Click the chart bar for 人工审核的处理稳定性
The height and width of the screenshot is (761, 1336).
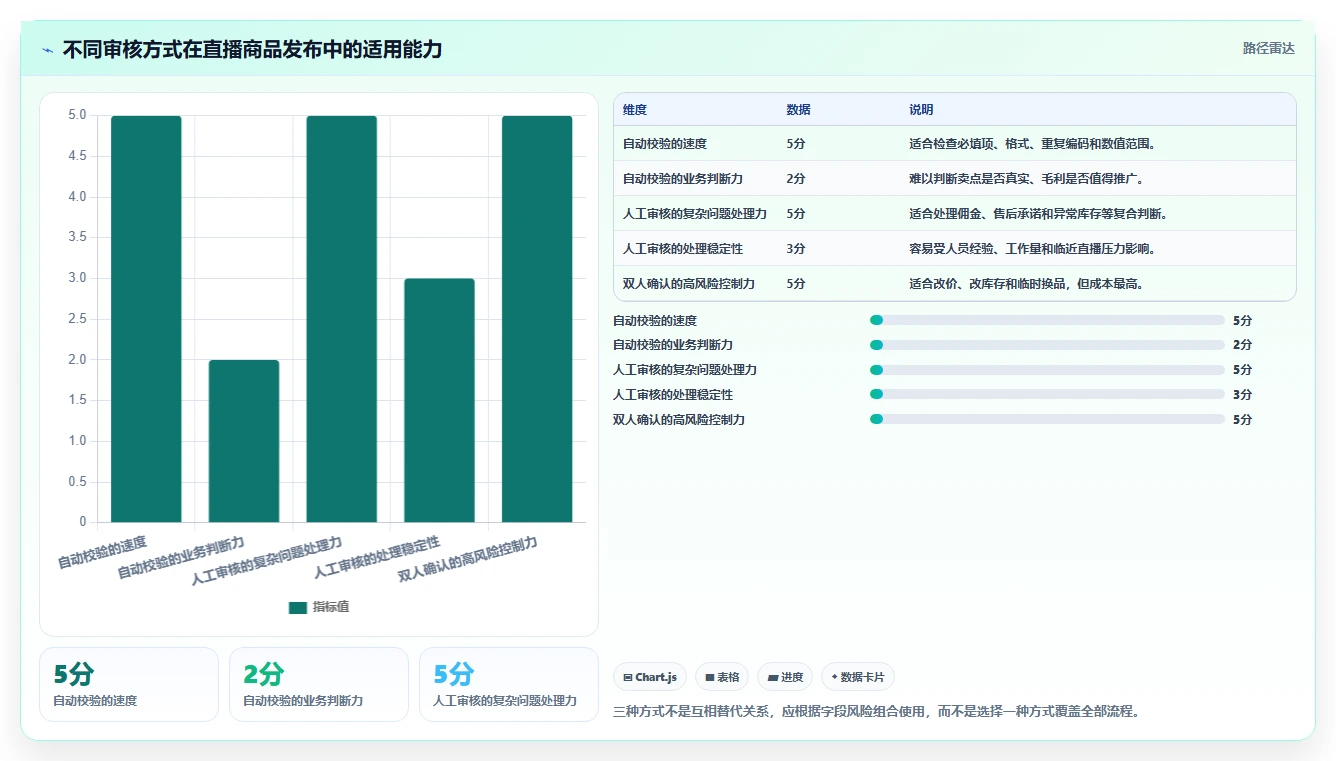coord(439,400)
